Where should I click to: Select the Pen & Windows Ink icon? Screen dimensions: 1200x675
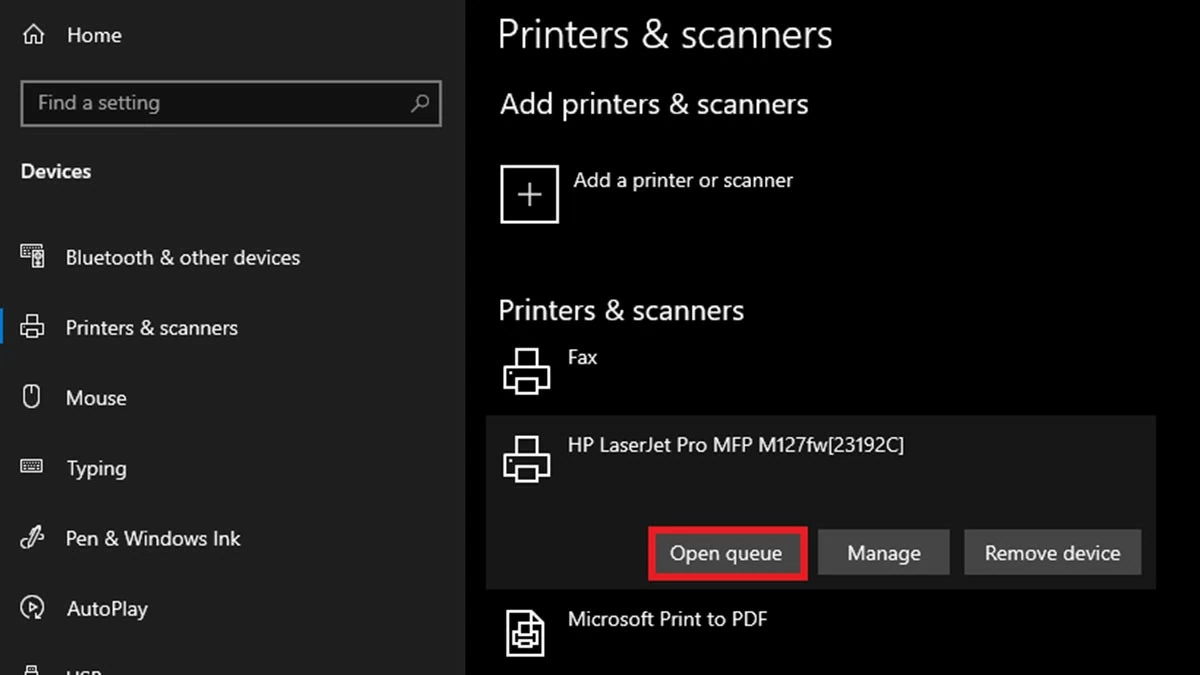click(x=33, y=538)
